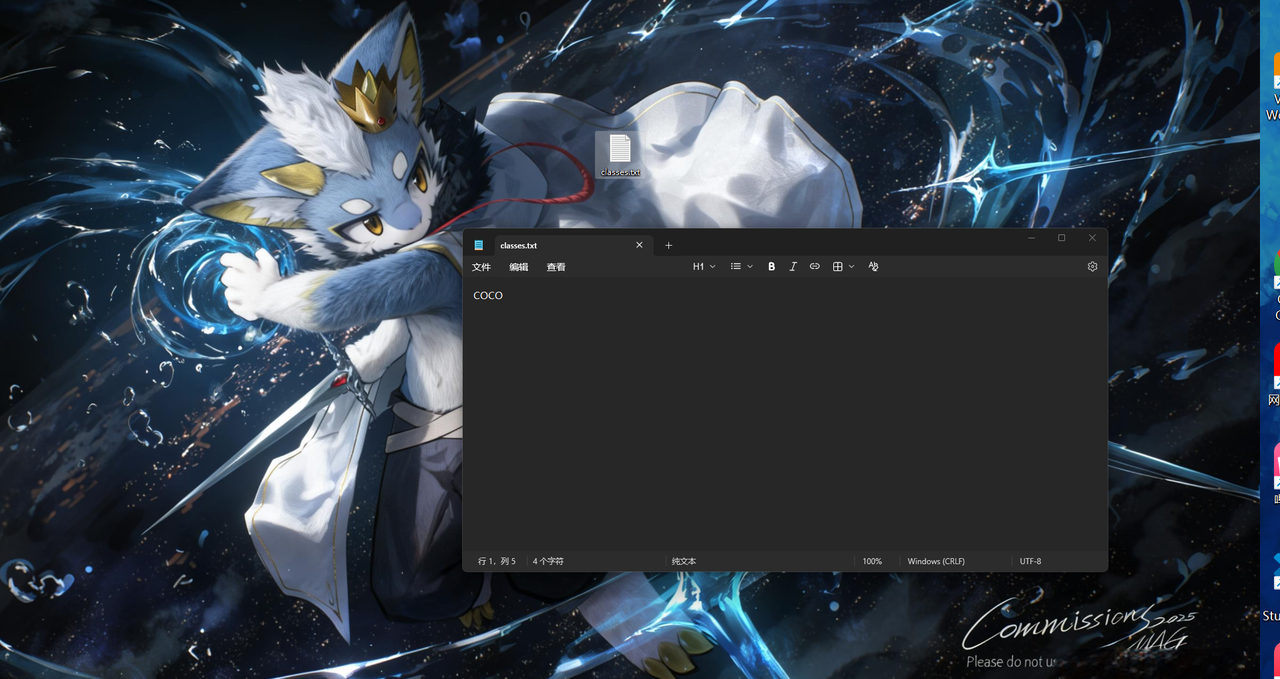The height and width of the screenshot is (679, 1280).
Task: Click 100% zoom level in status bar
Action: point(872,562)
